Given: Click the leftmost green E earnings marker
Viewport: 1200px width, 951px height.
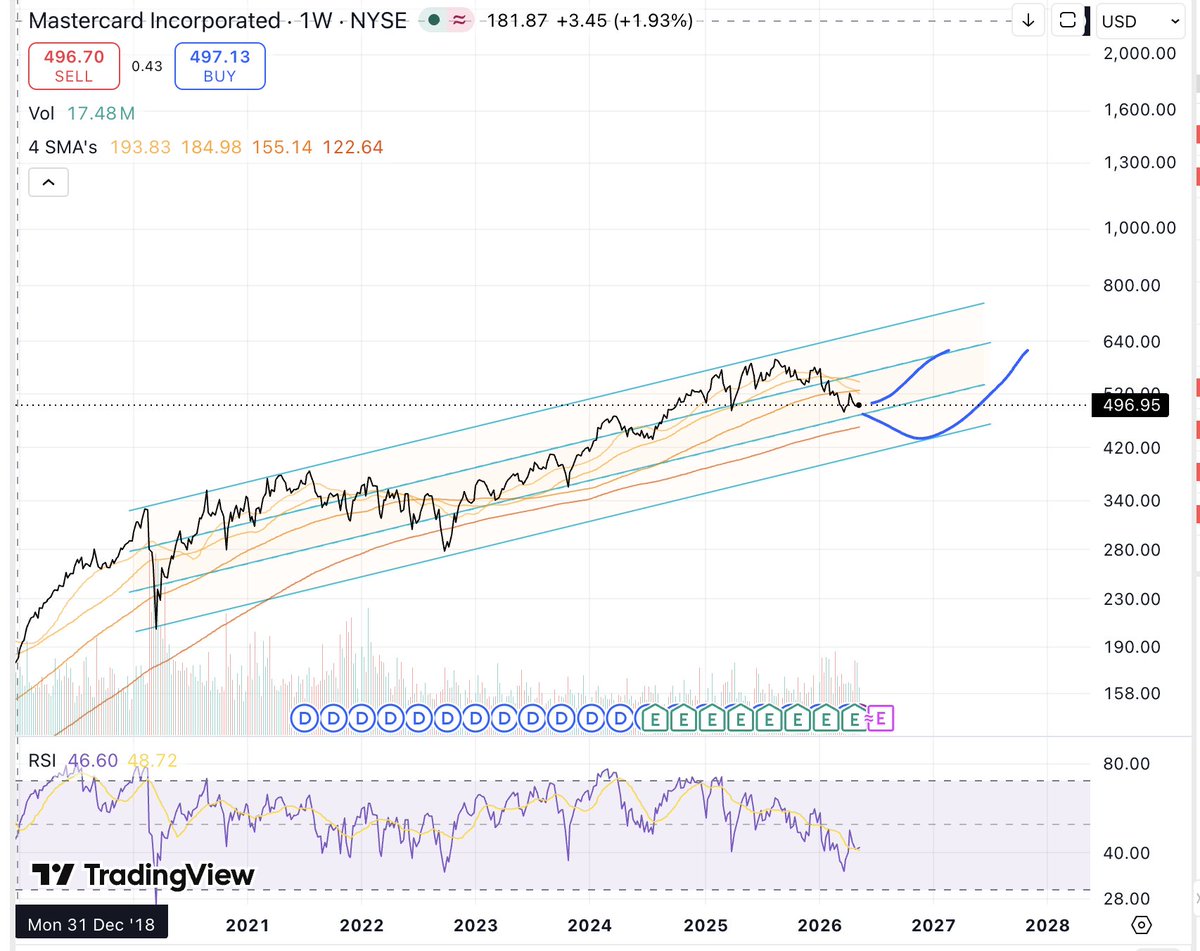Looking at the screenshot, I should point(655,717).
